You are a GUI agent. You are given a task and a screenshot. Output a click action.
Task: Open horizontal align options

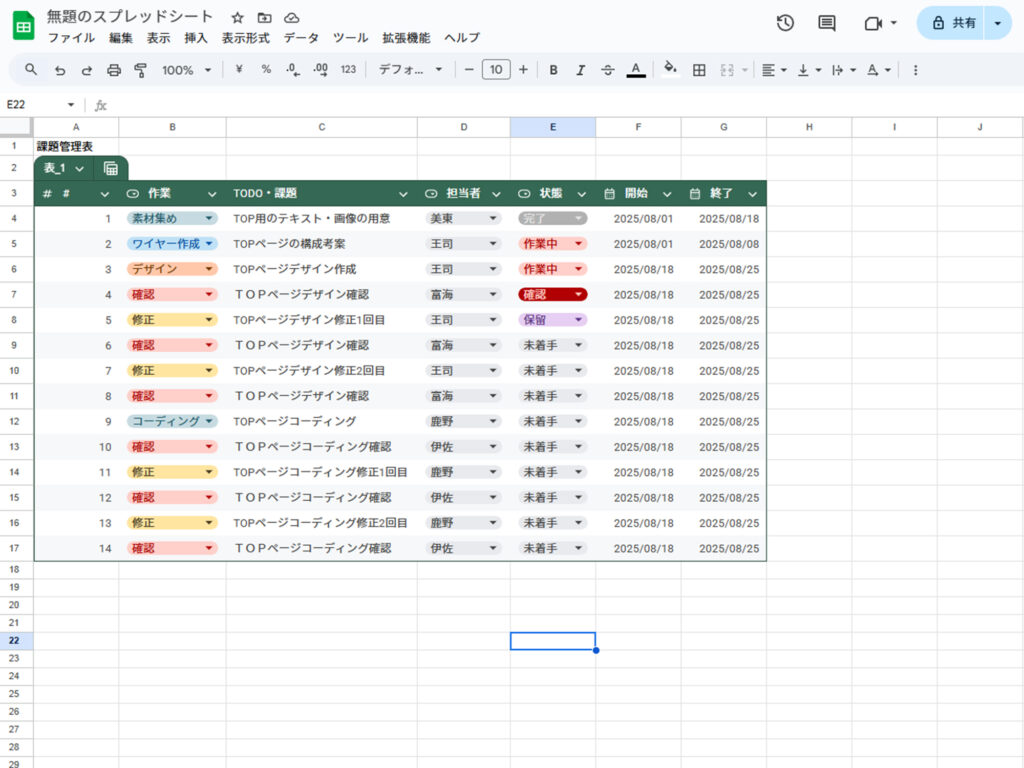[x=774, y=70]
